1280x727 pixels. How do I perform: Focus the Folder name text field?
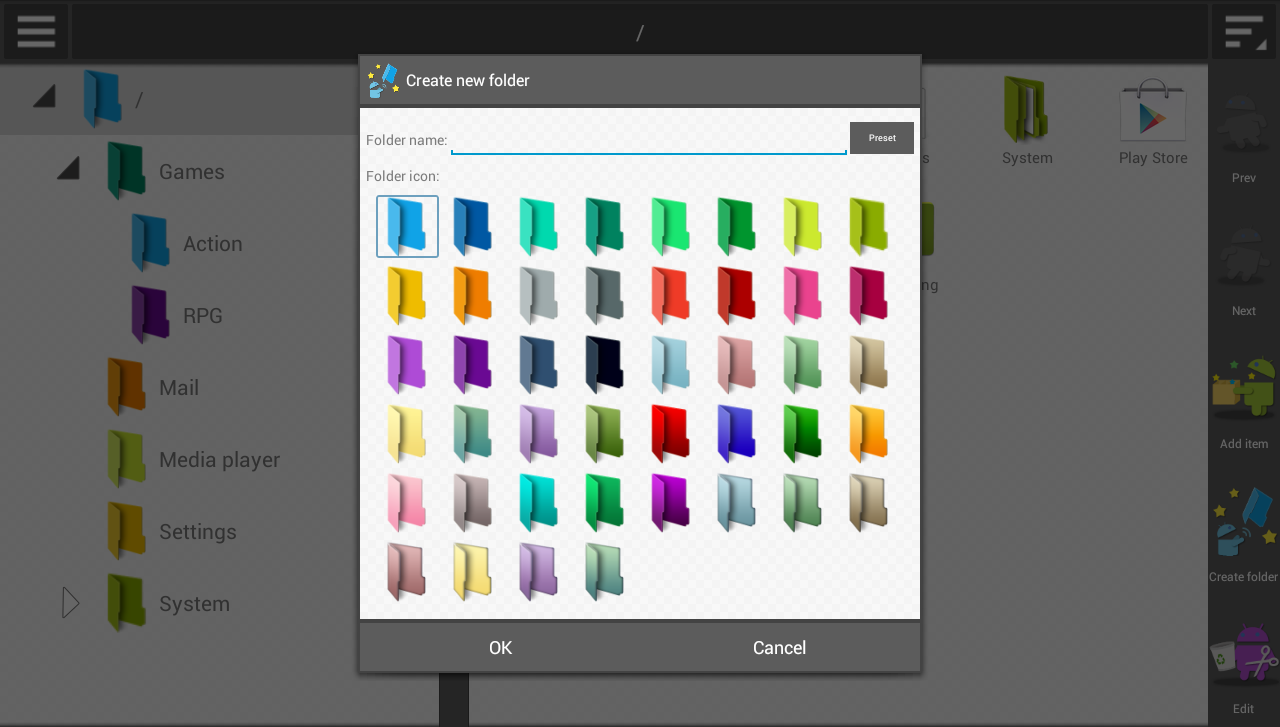[x=649, y=140]
